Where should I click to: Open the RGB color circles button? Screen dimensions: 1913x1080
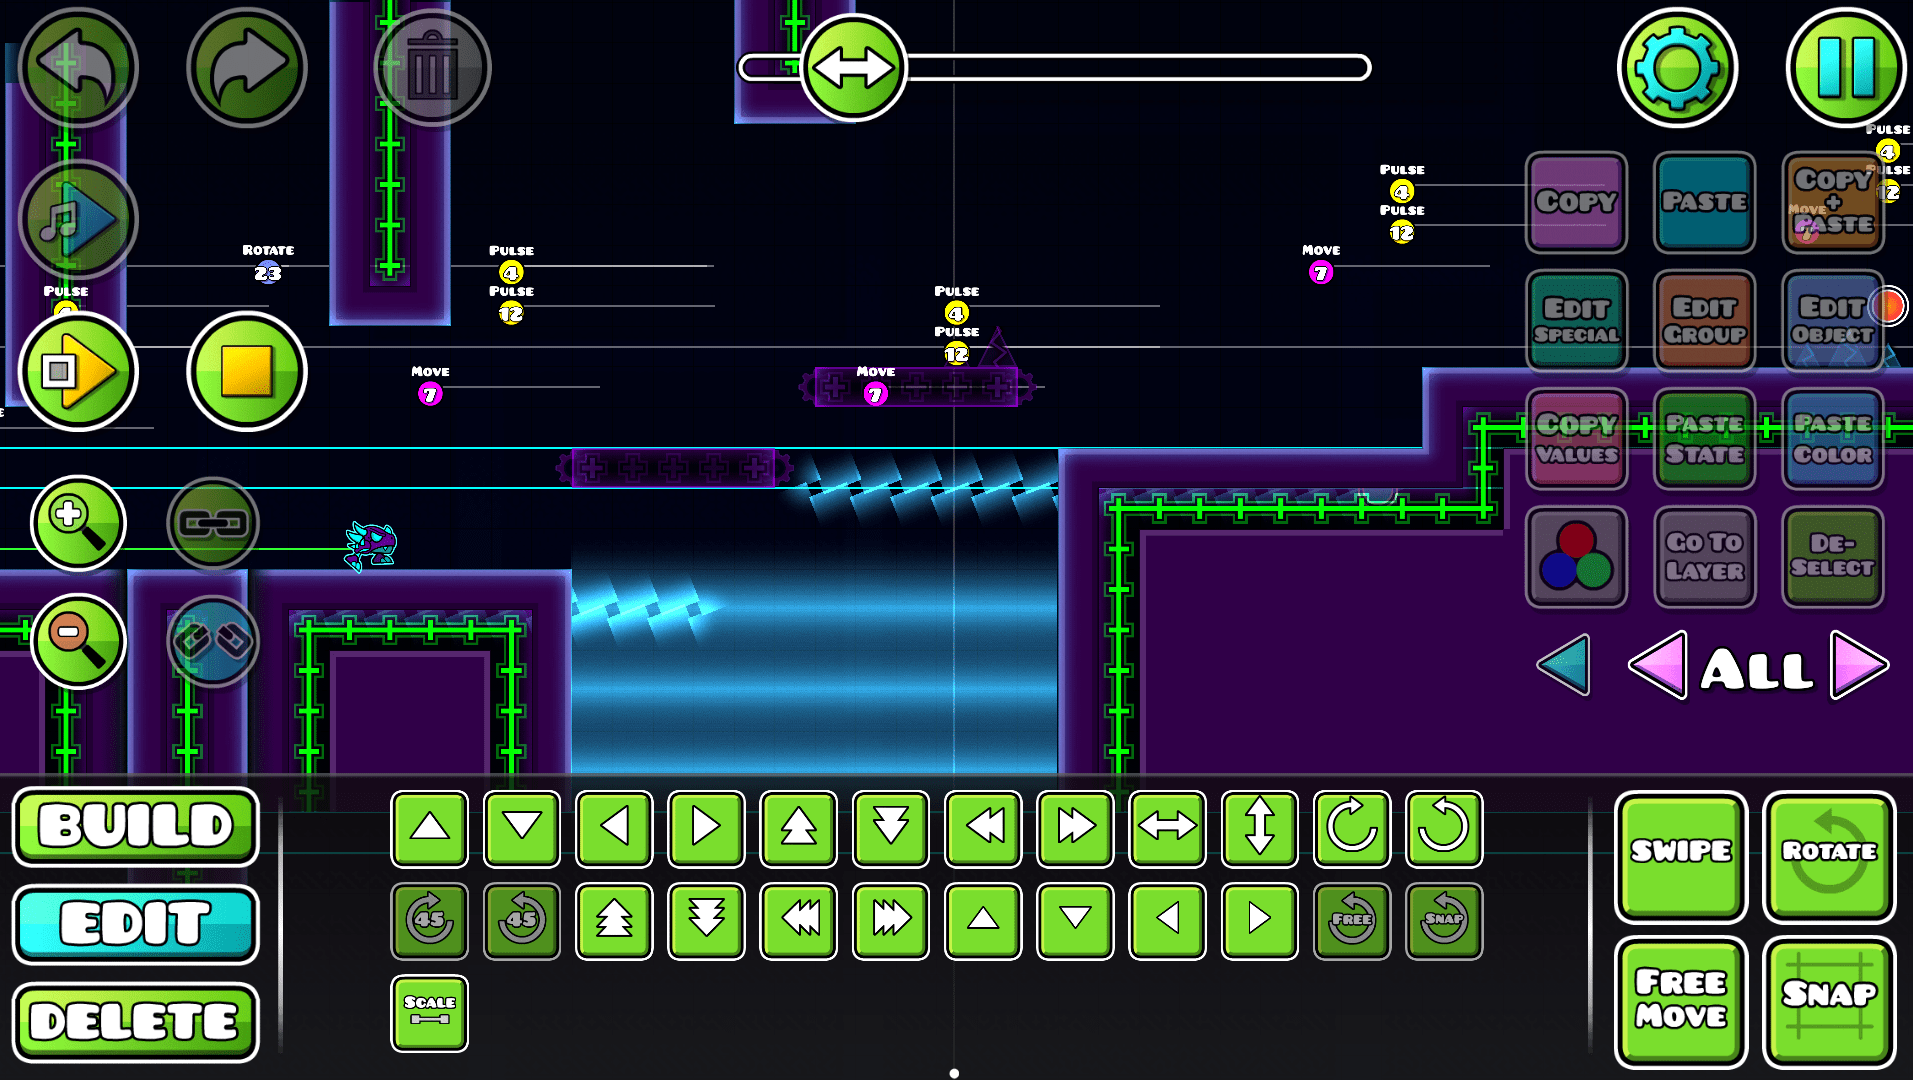1576,557
